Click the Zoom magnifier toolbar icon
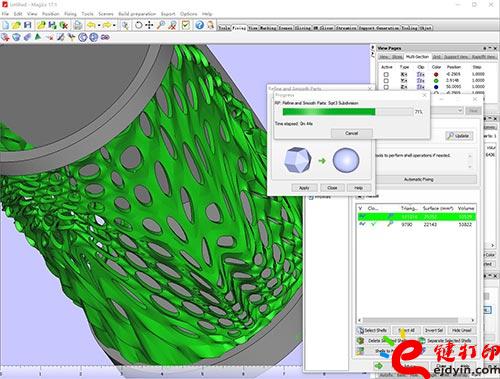 pos(161,25)
